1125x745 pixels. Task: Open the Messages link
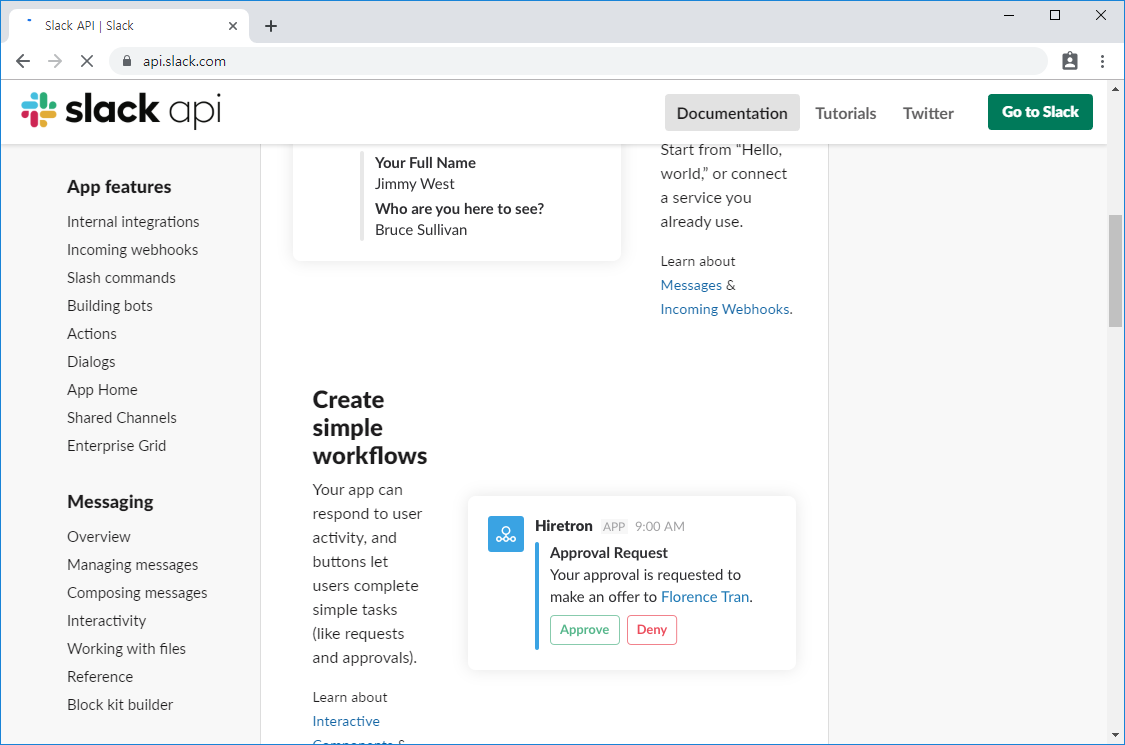pyautogui.click(x=691, y=285)
